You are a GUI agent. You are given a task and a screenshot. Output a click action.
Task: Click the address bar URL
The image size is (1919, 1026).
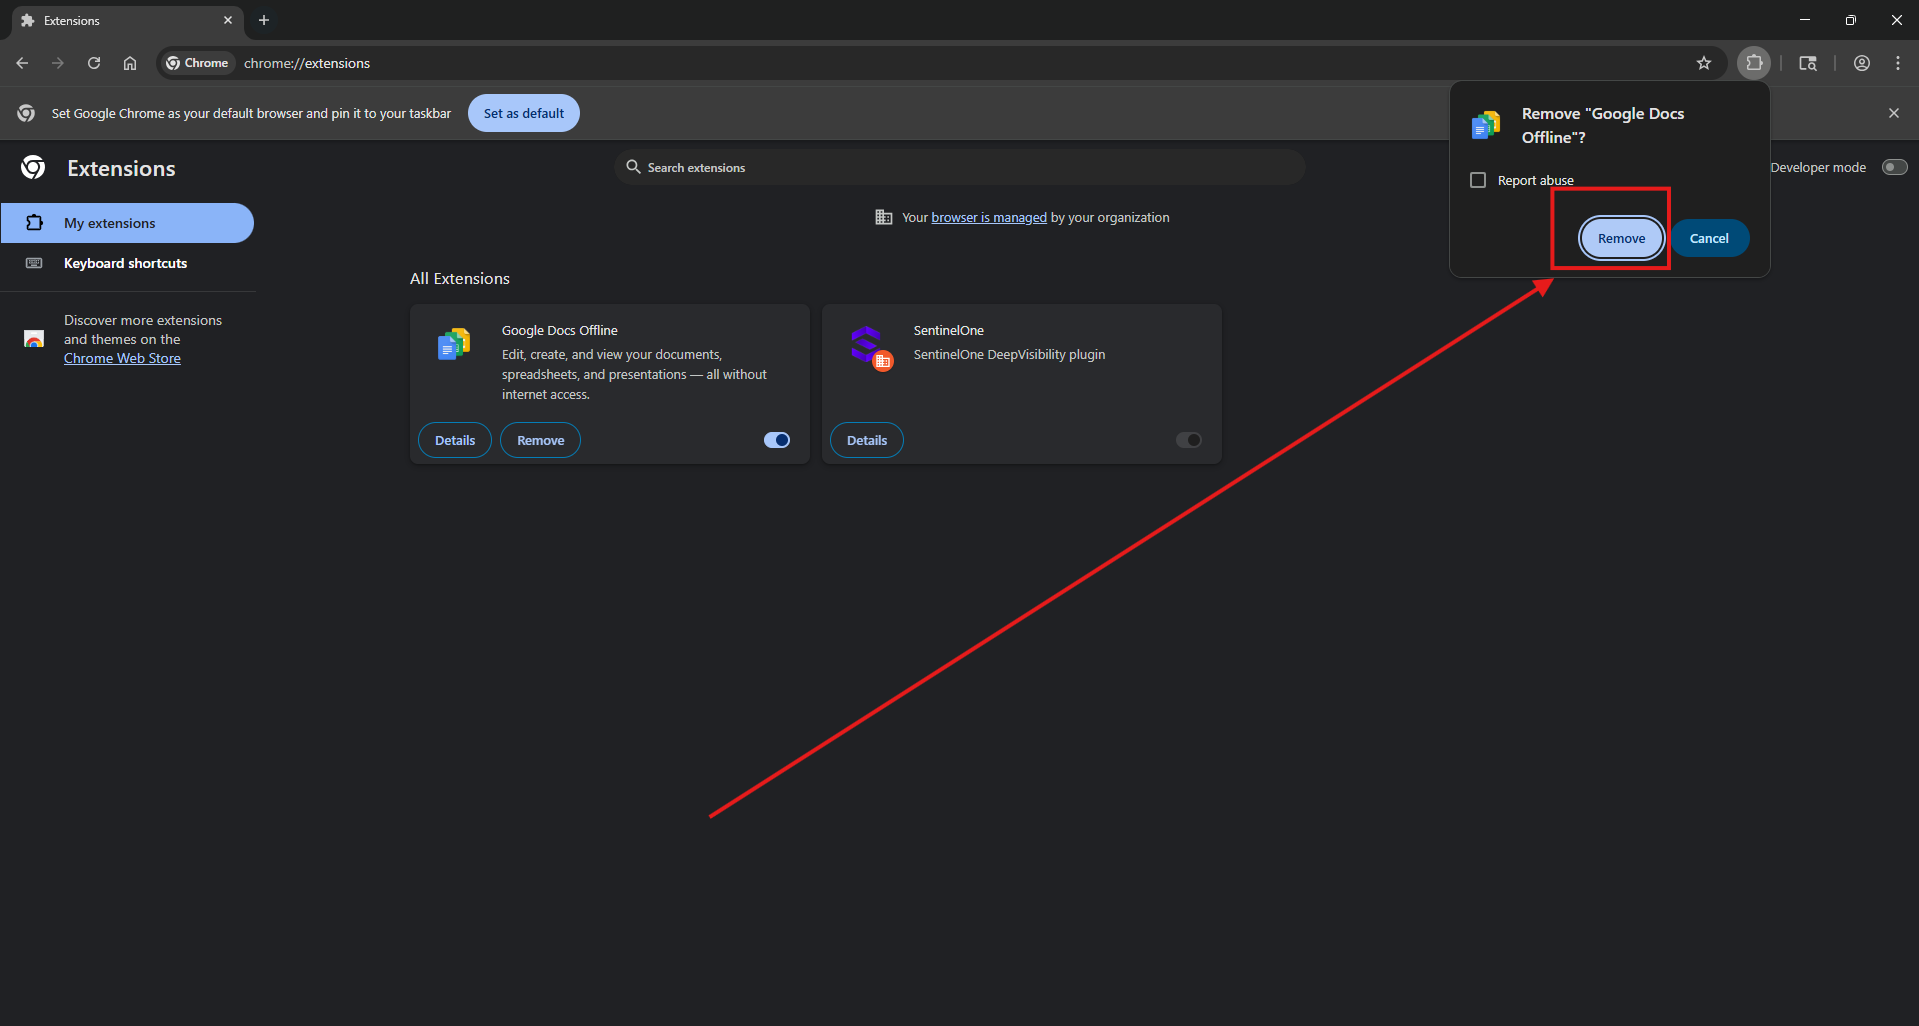click(x=307, y=63)
